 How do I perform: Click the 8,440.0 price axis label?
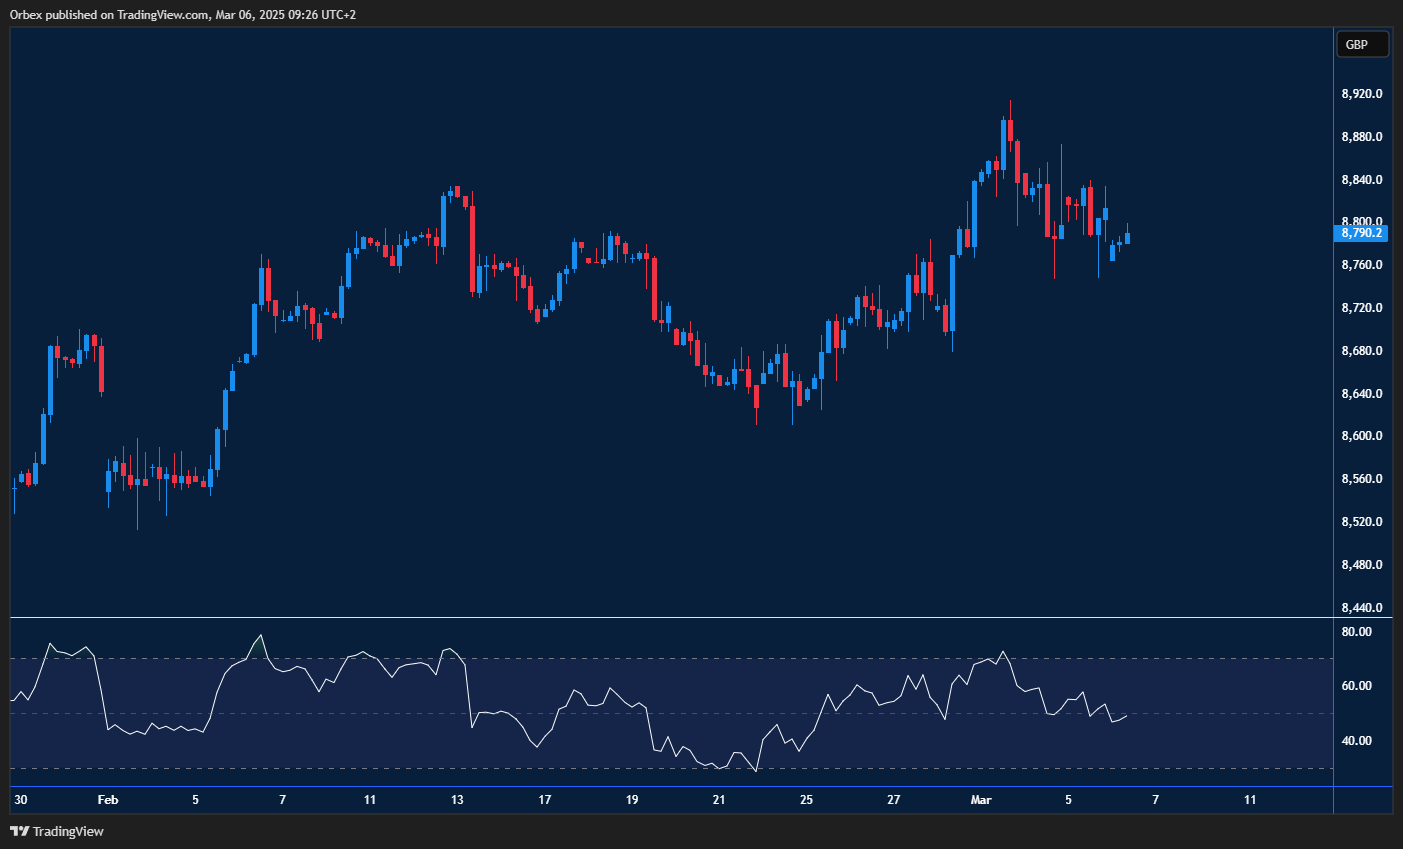click(x=1361, y=608)
